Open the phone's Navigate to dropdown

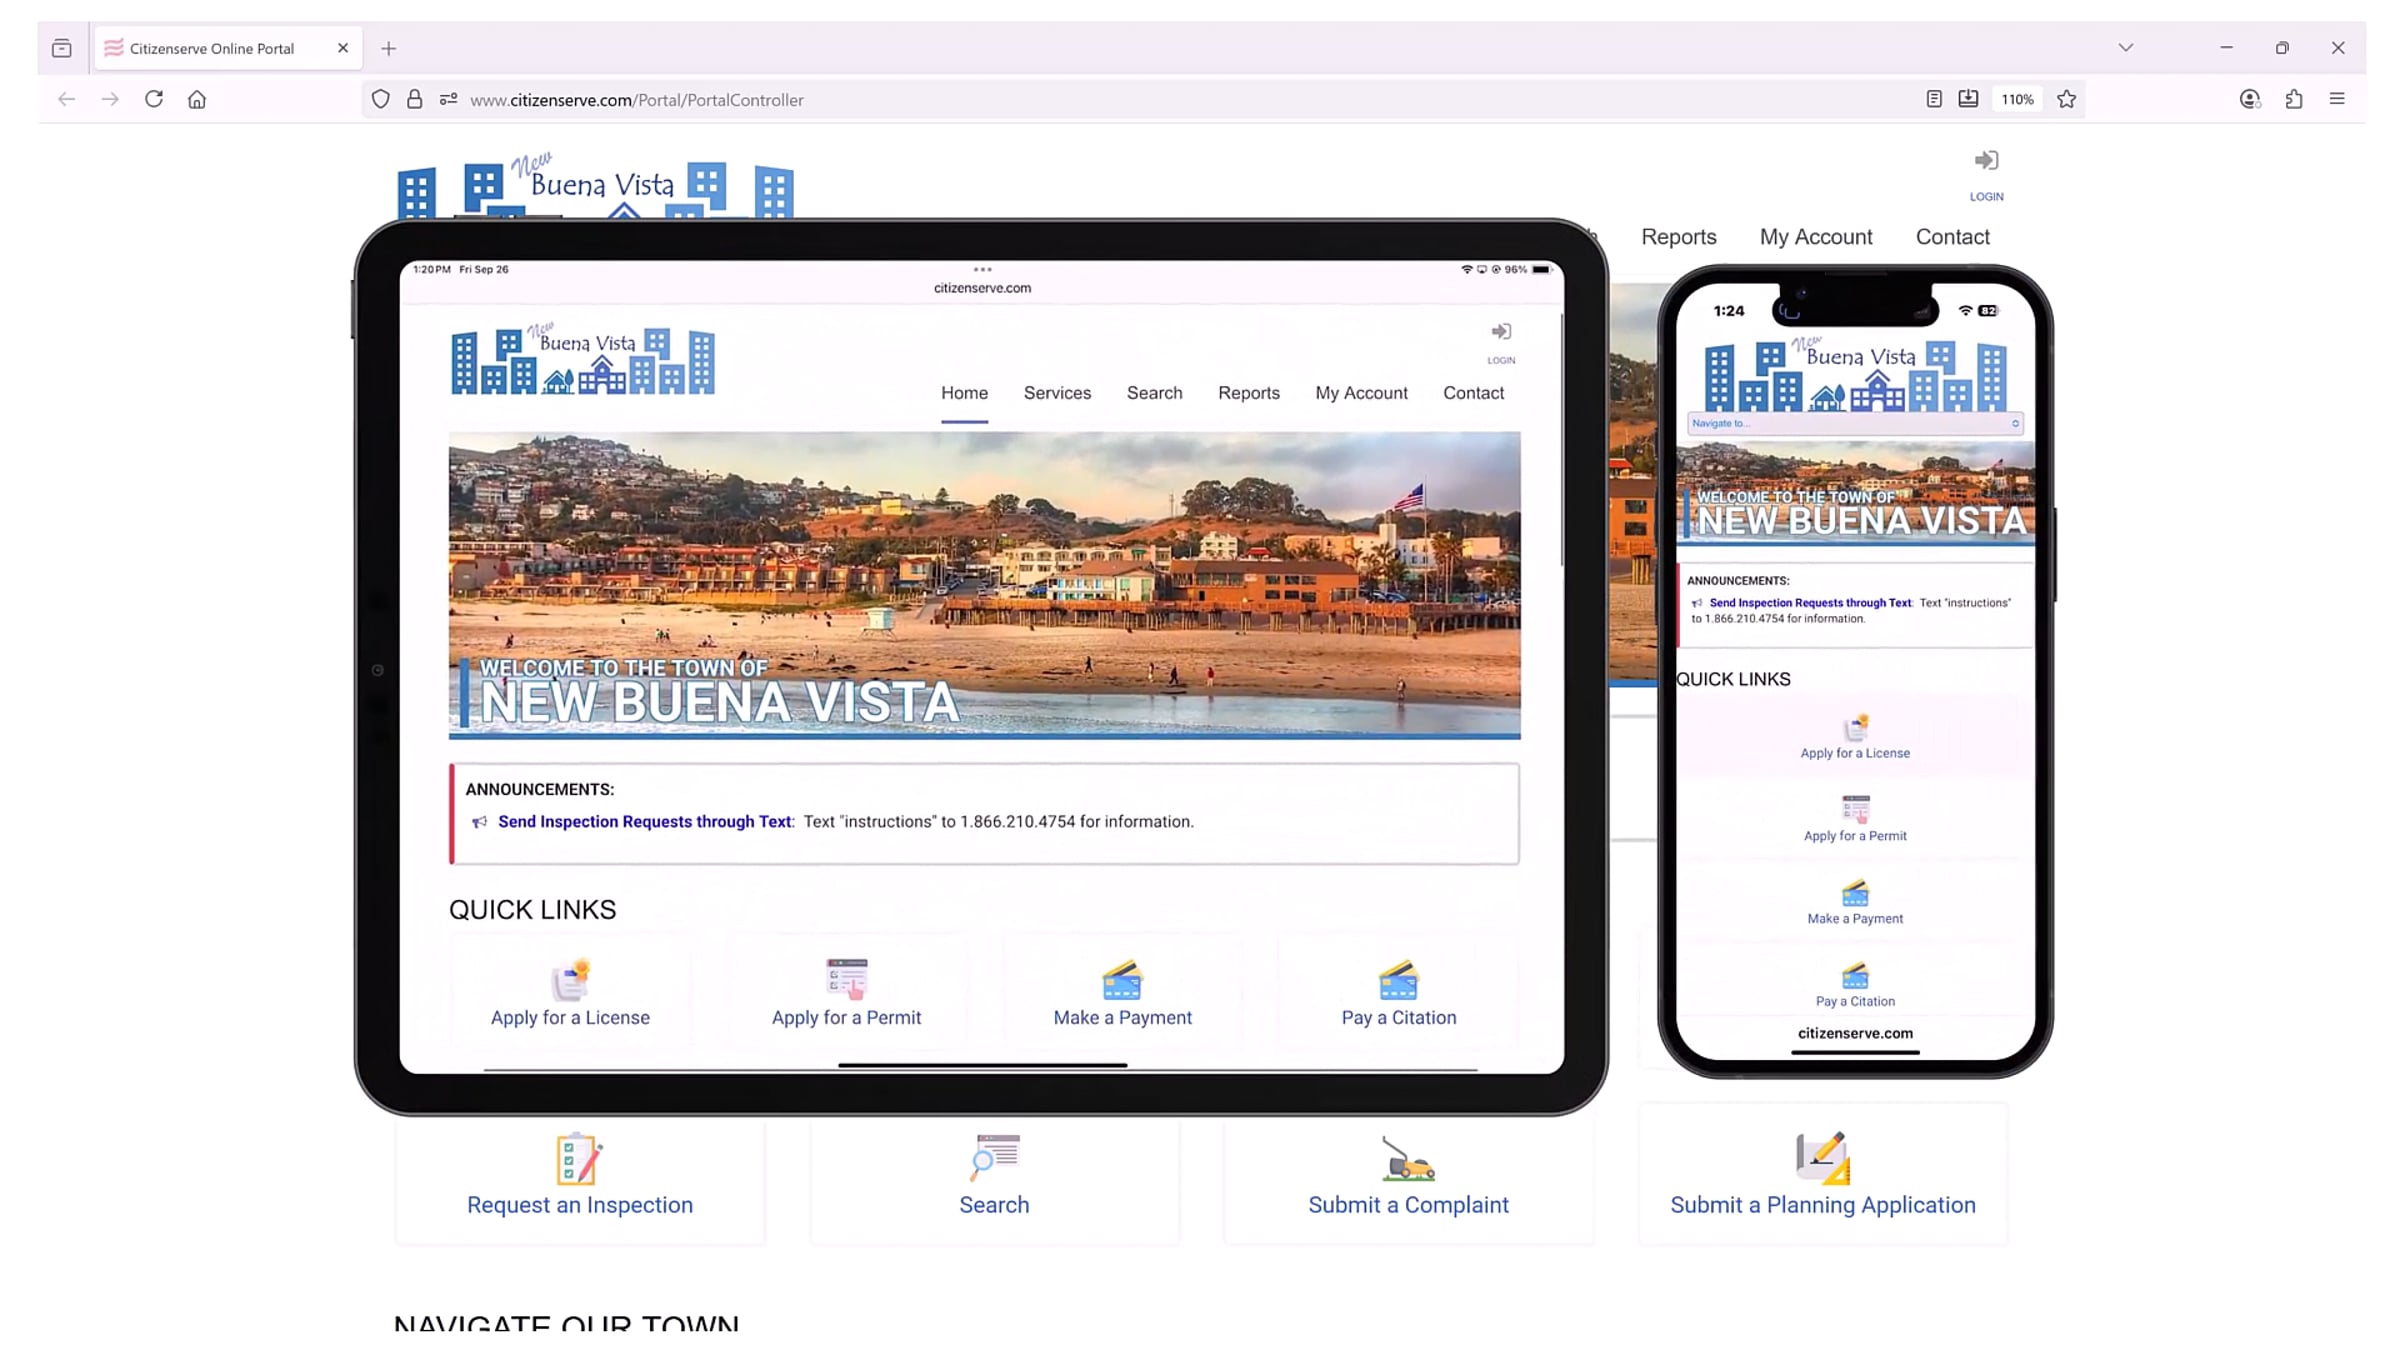coord(1855,423)
